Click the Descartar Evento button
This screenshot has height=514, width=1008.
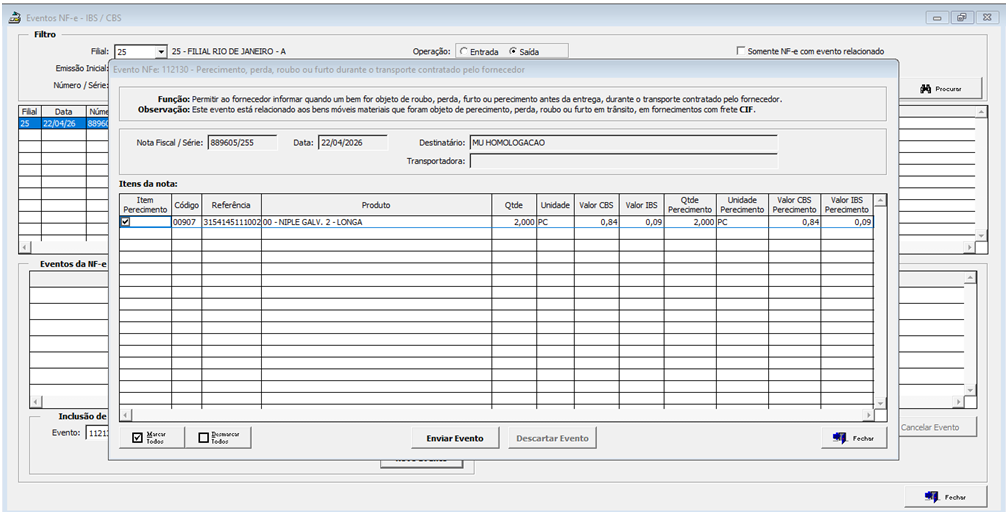[x=551, y=438]
